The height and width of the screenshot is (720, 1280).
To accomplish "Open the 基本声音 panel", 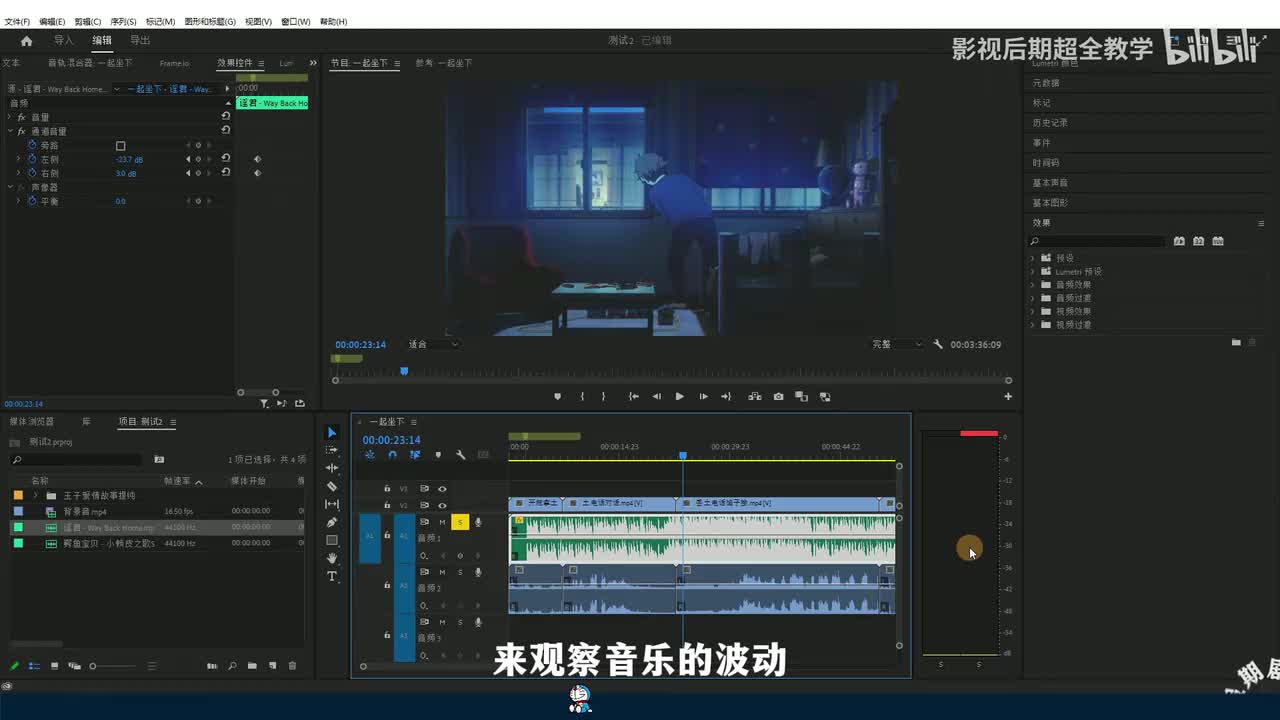I will click(1050, 183).
